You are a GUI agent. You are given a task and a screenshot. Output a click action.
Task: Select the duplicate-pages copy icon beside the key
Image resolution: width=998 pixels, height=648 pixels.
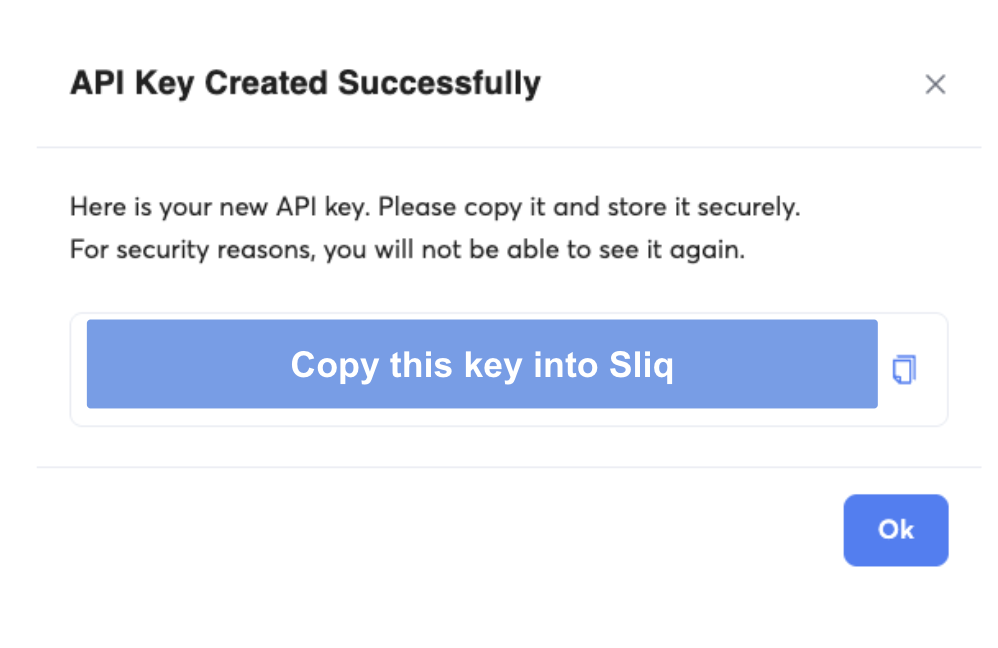coord(904,369)
